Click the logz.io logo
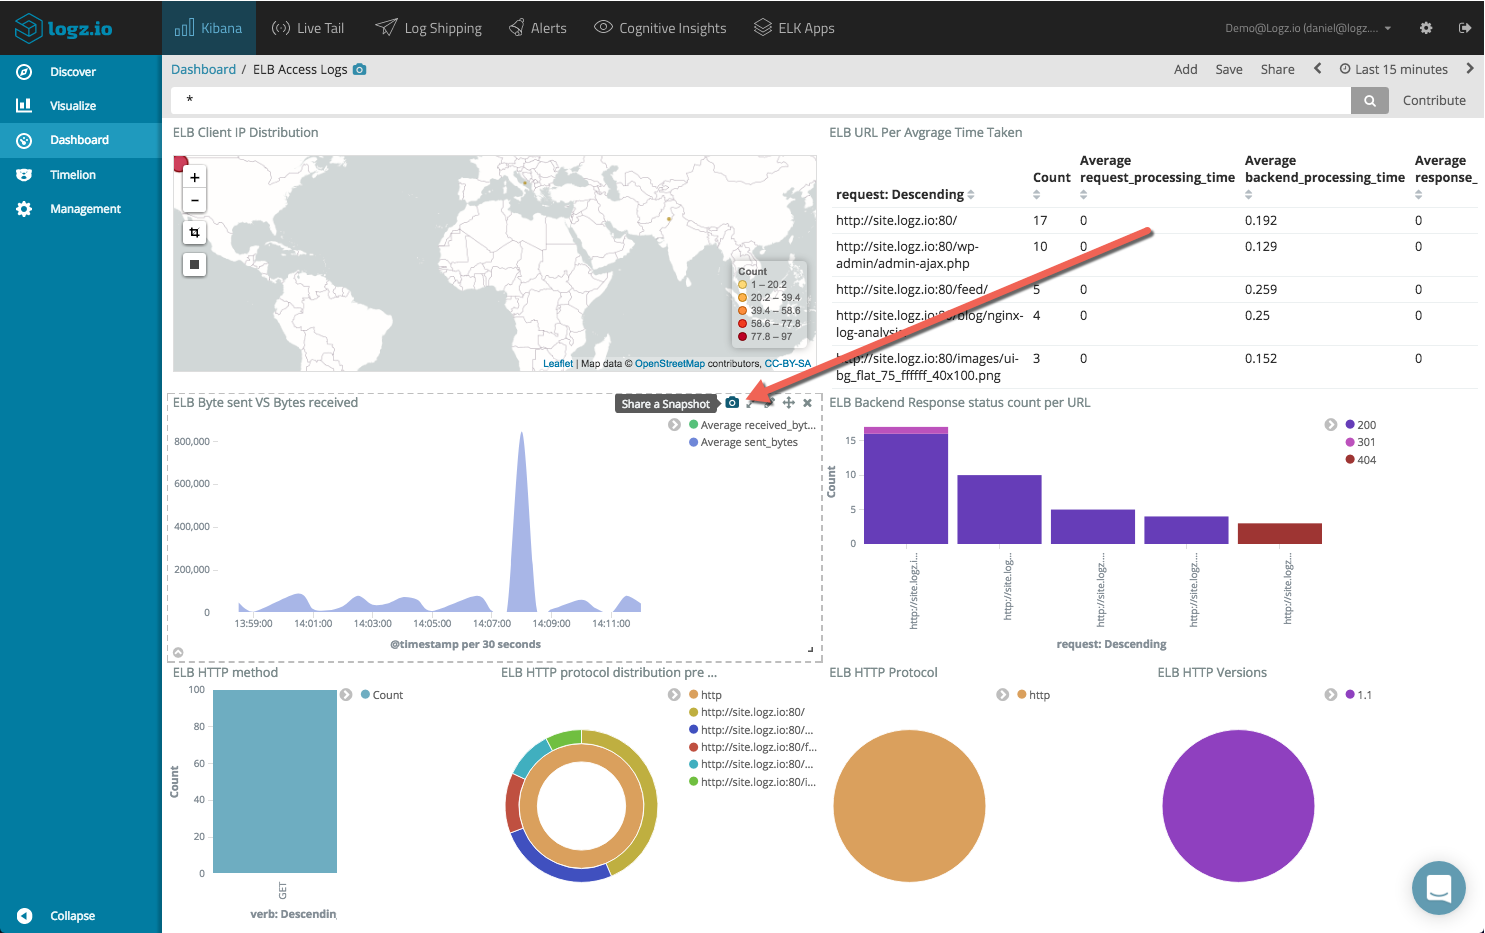1485x933 pixels. 63,28
